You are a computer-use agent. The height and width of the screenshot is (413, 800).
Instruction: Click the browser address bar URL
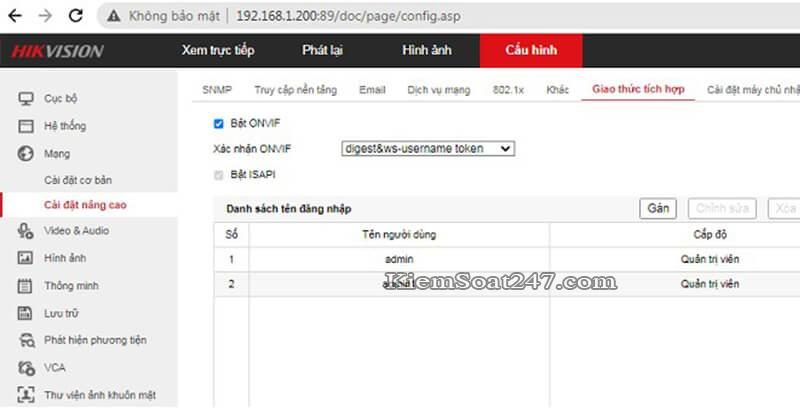point(348,16)
